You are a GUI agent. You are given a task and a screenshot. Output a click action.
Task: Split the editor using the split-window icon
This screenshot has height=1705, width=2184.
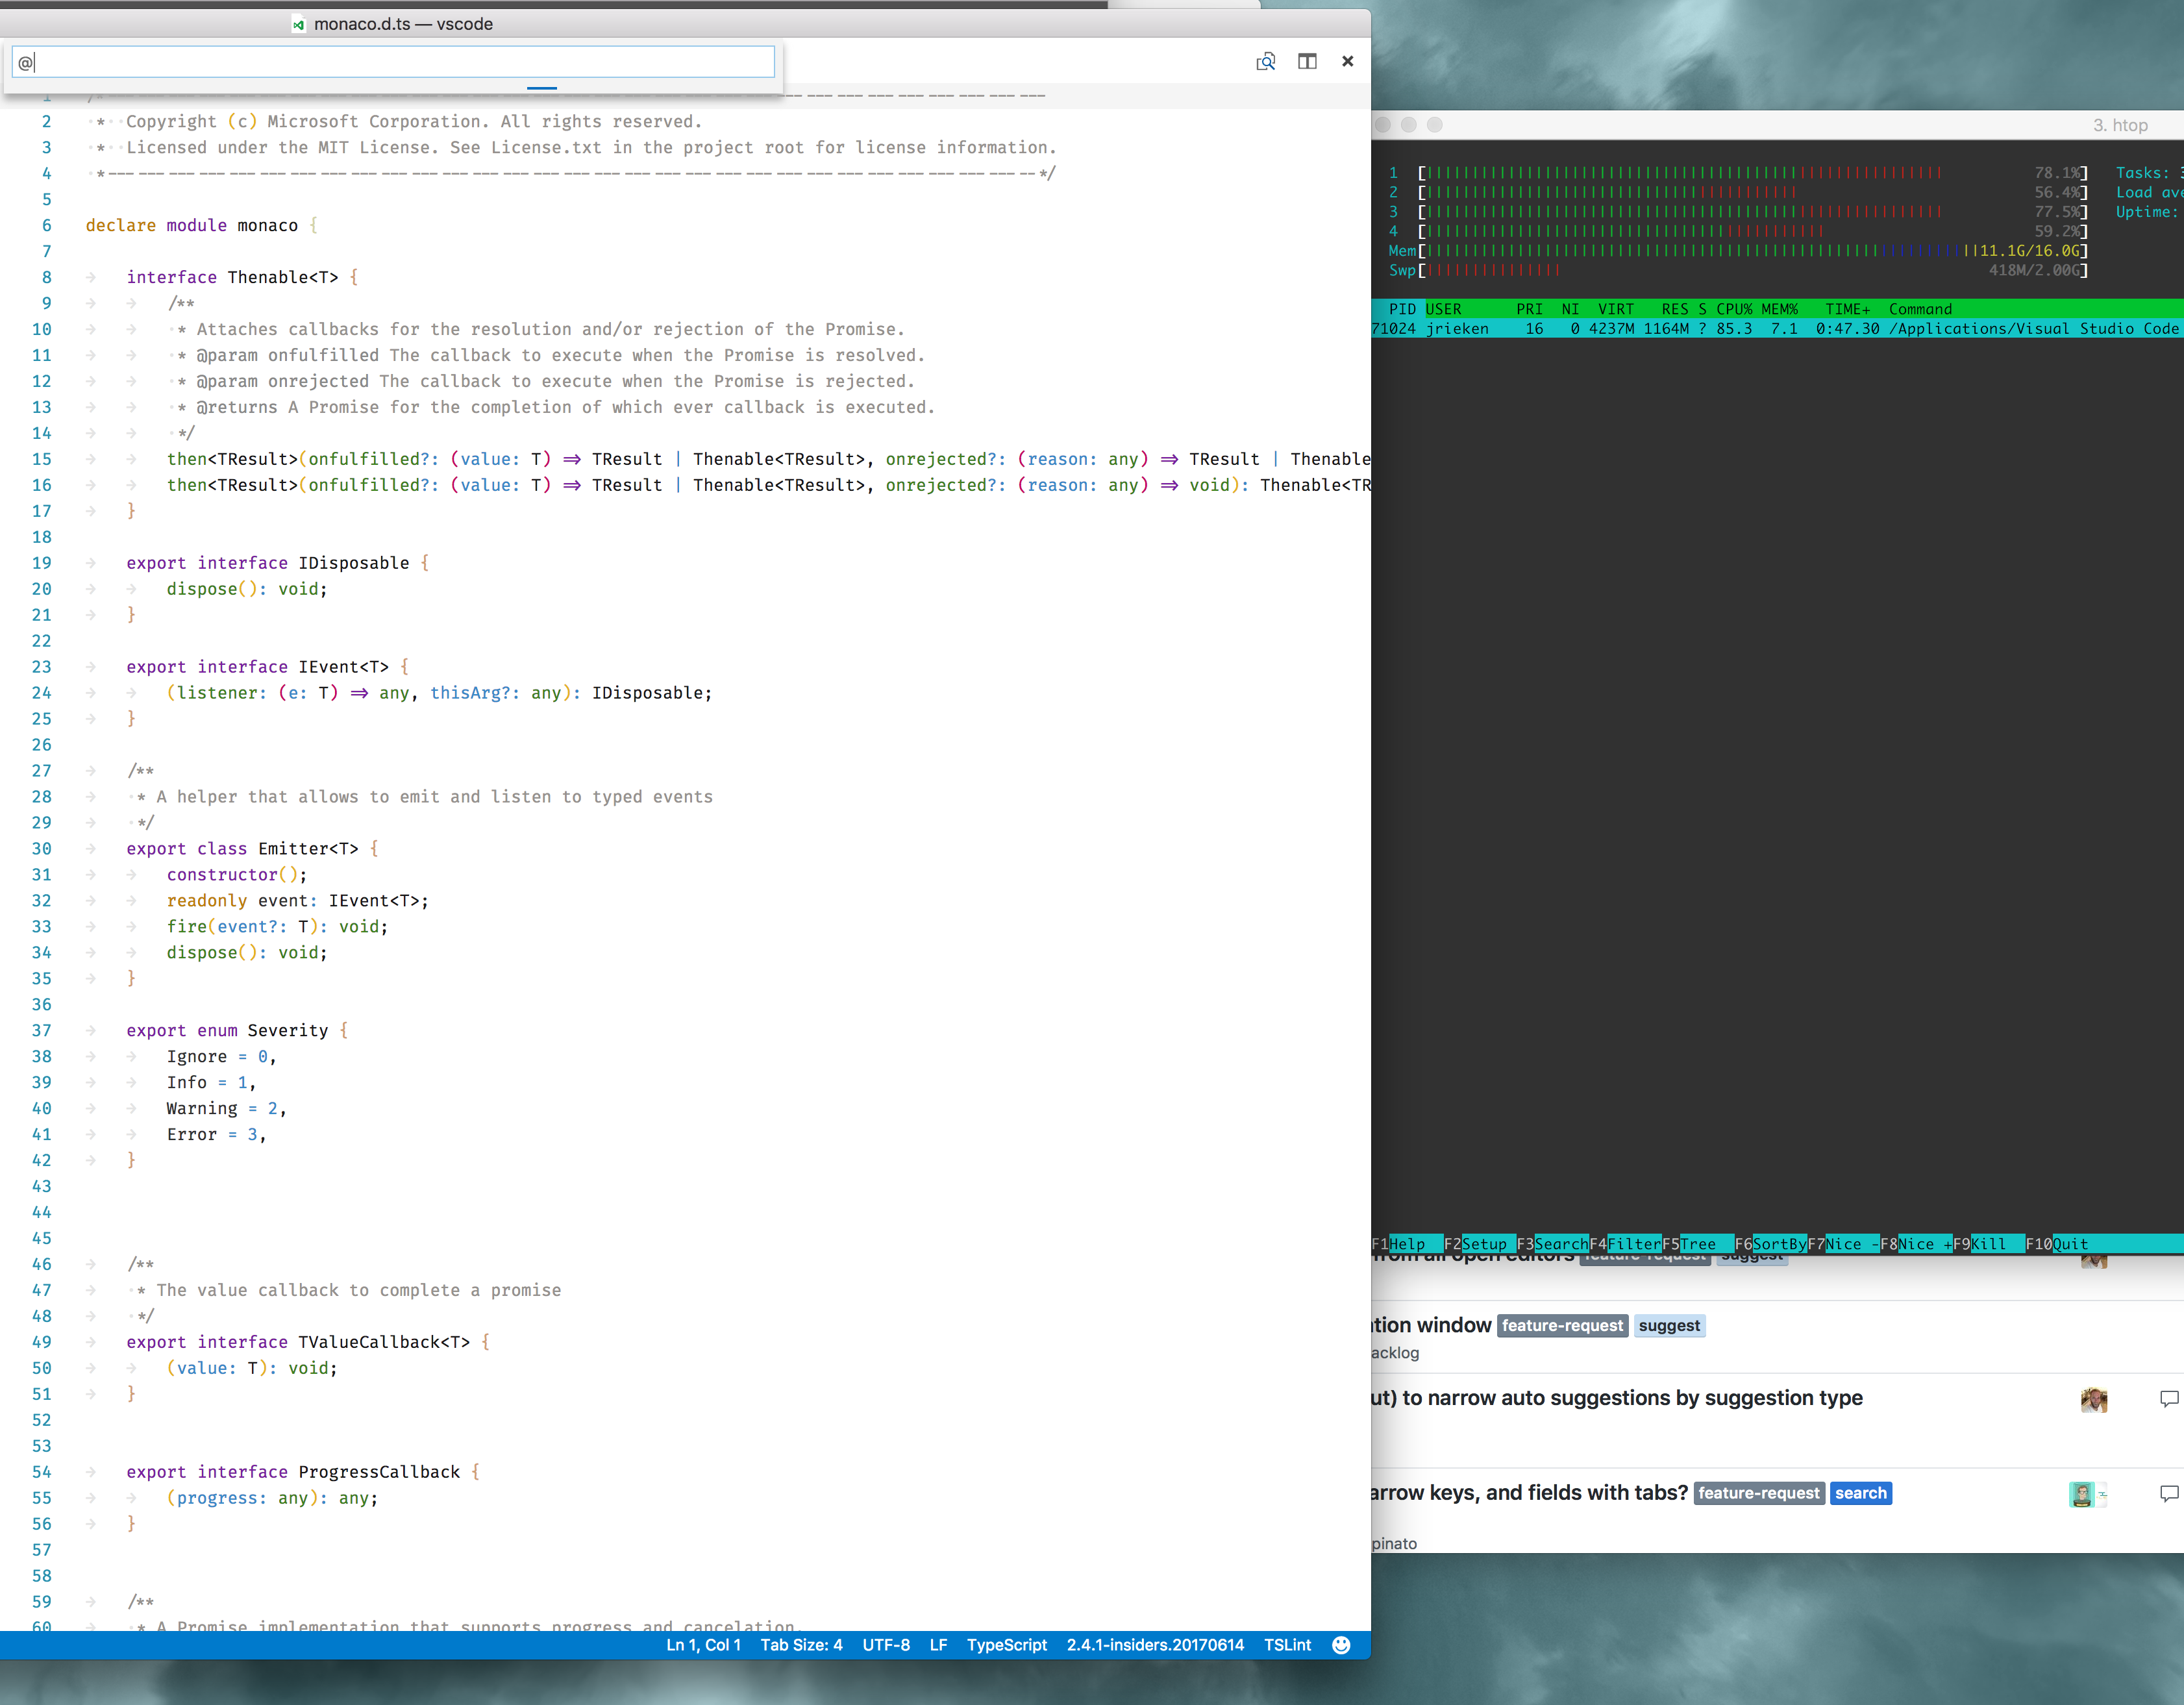tap(1307, 61)
